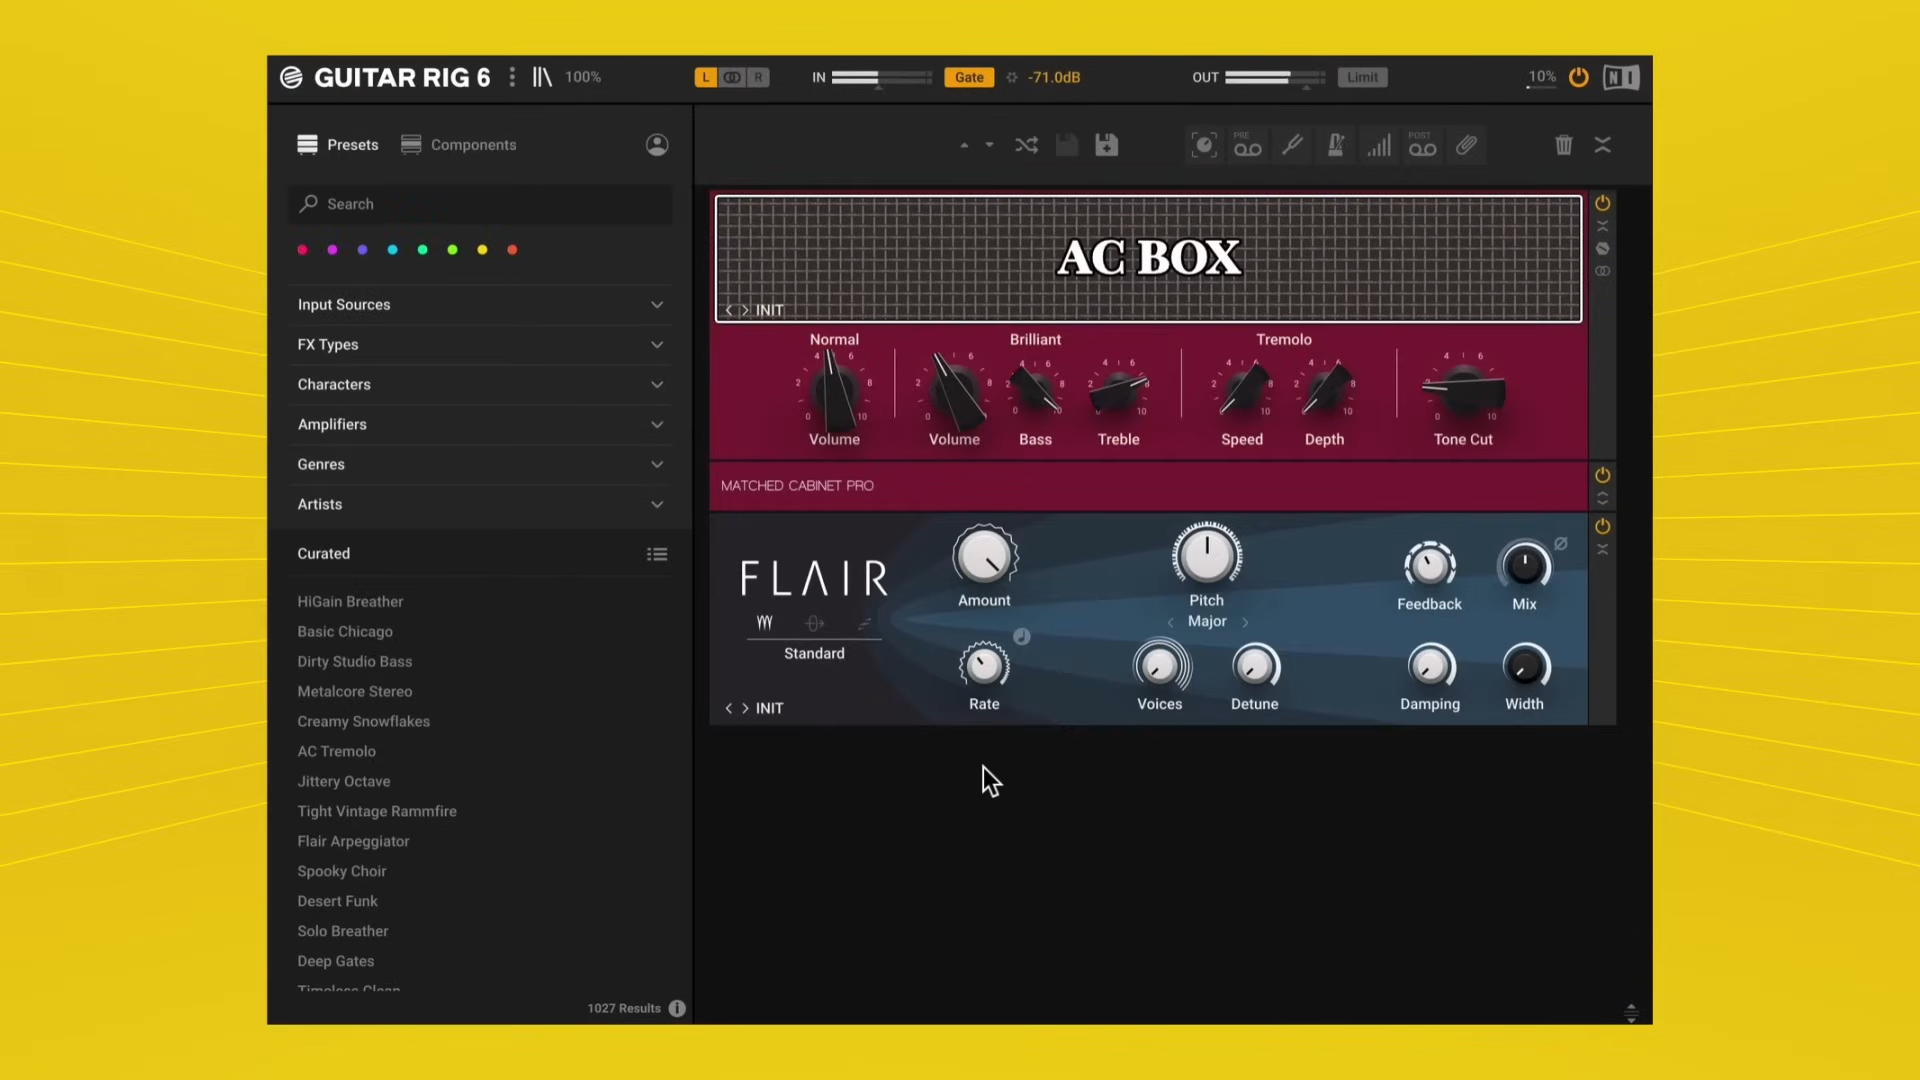Enable the R input channel
The width and height of the screenshot is (1920, 1080).
(758, 77)
